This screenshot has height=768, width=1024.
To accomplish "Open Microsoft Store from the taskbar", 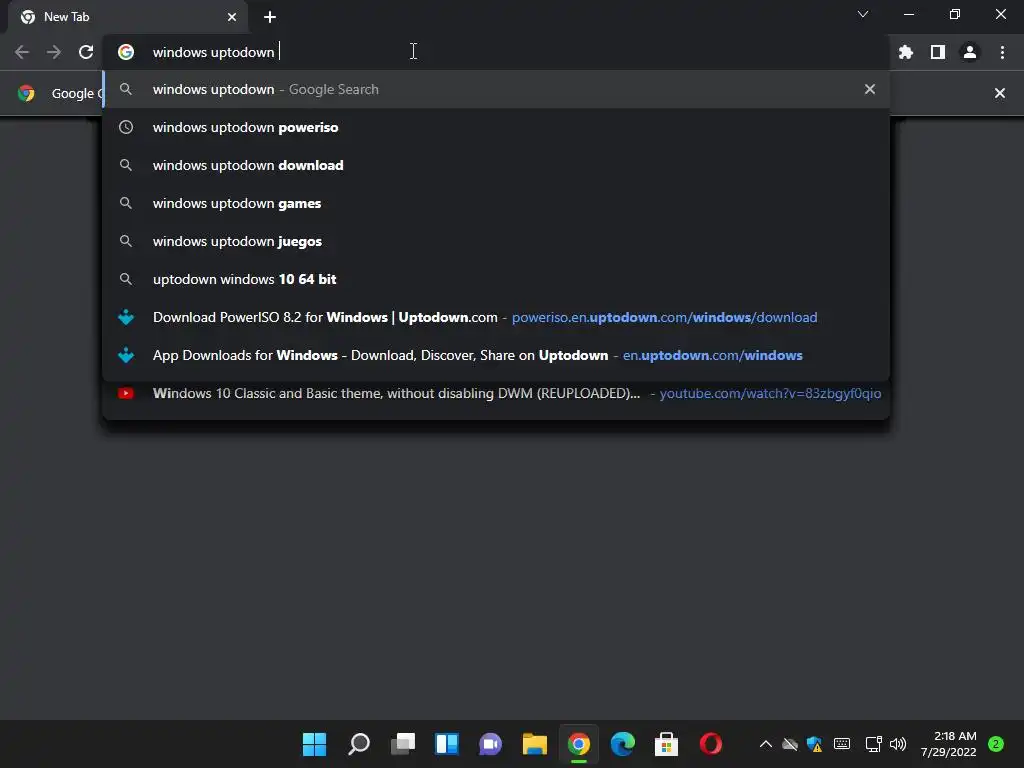I will coord(667,744).
